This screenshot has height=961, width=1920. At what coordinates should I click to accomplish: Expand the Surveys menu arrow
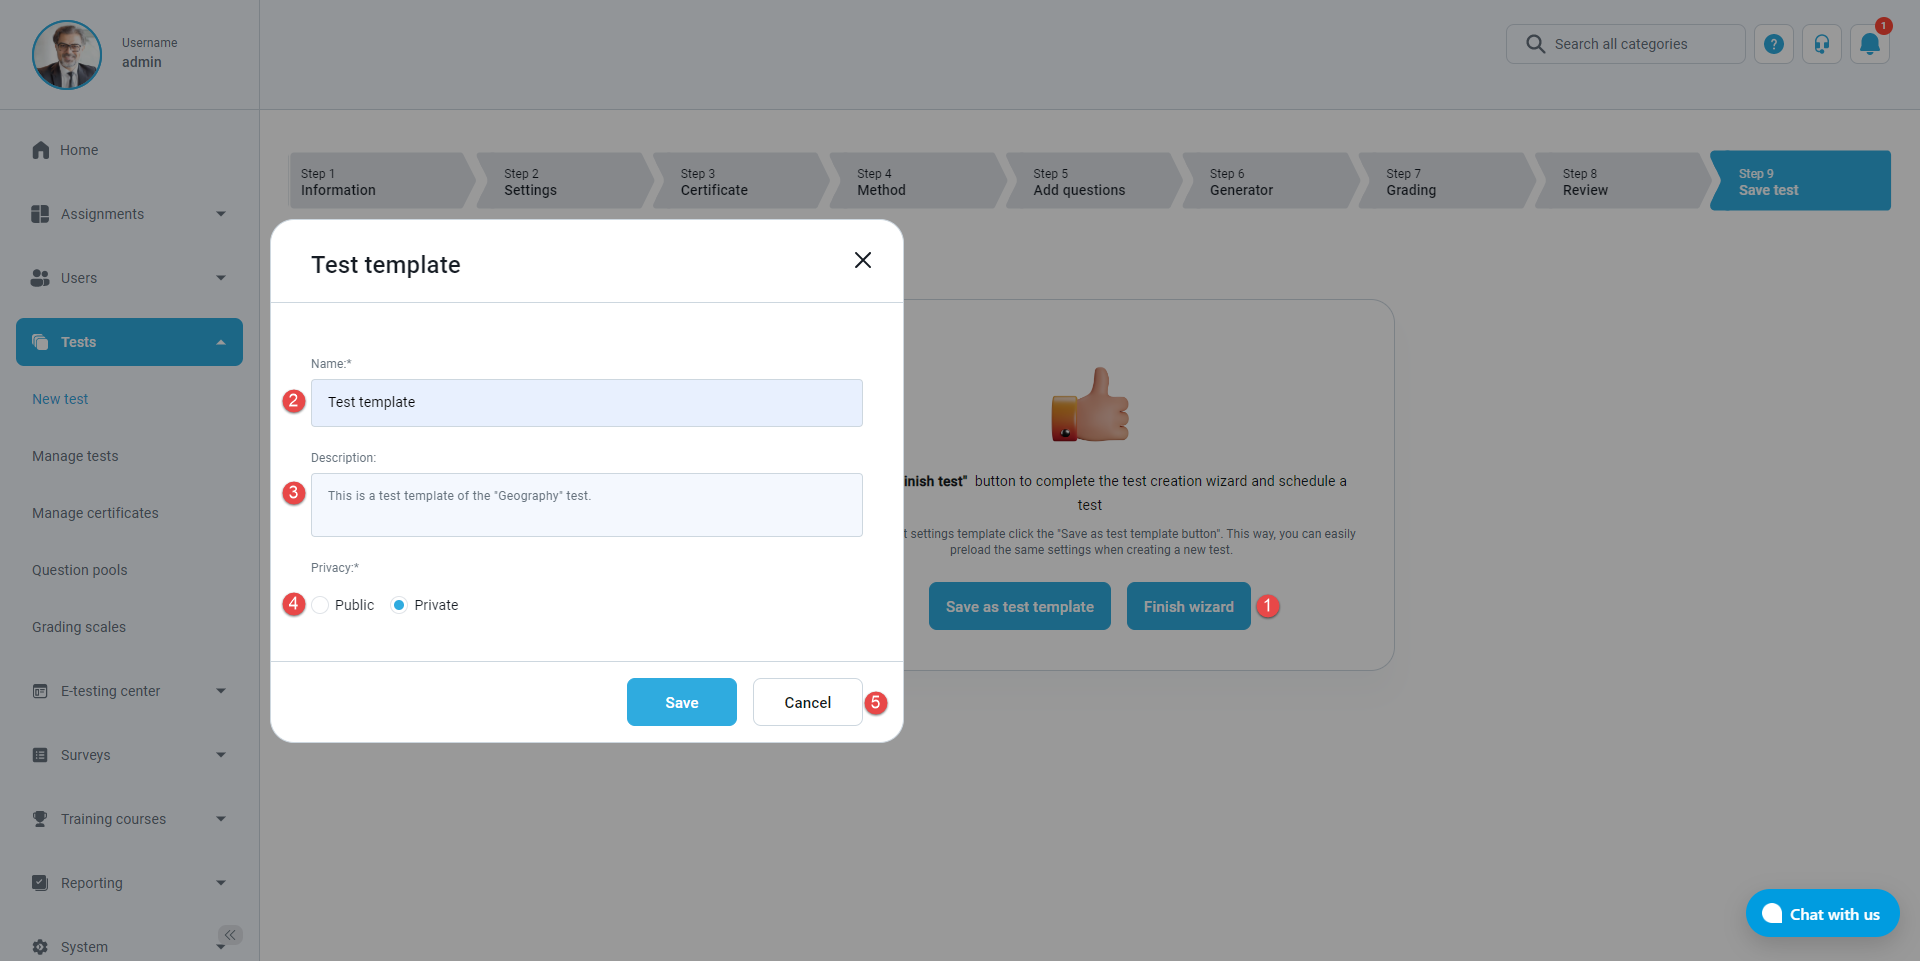point(221,755)
